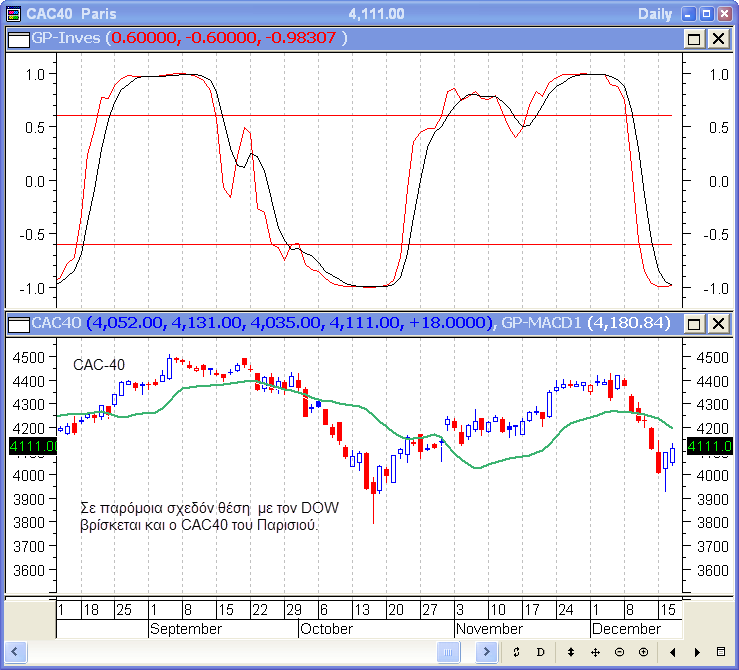Maximize the CAC40 price pane

695,323
